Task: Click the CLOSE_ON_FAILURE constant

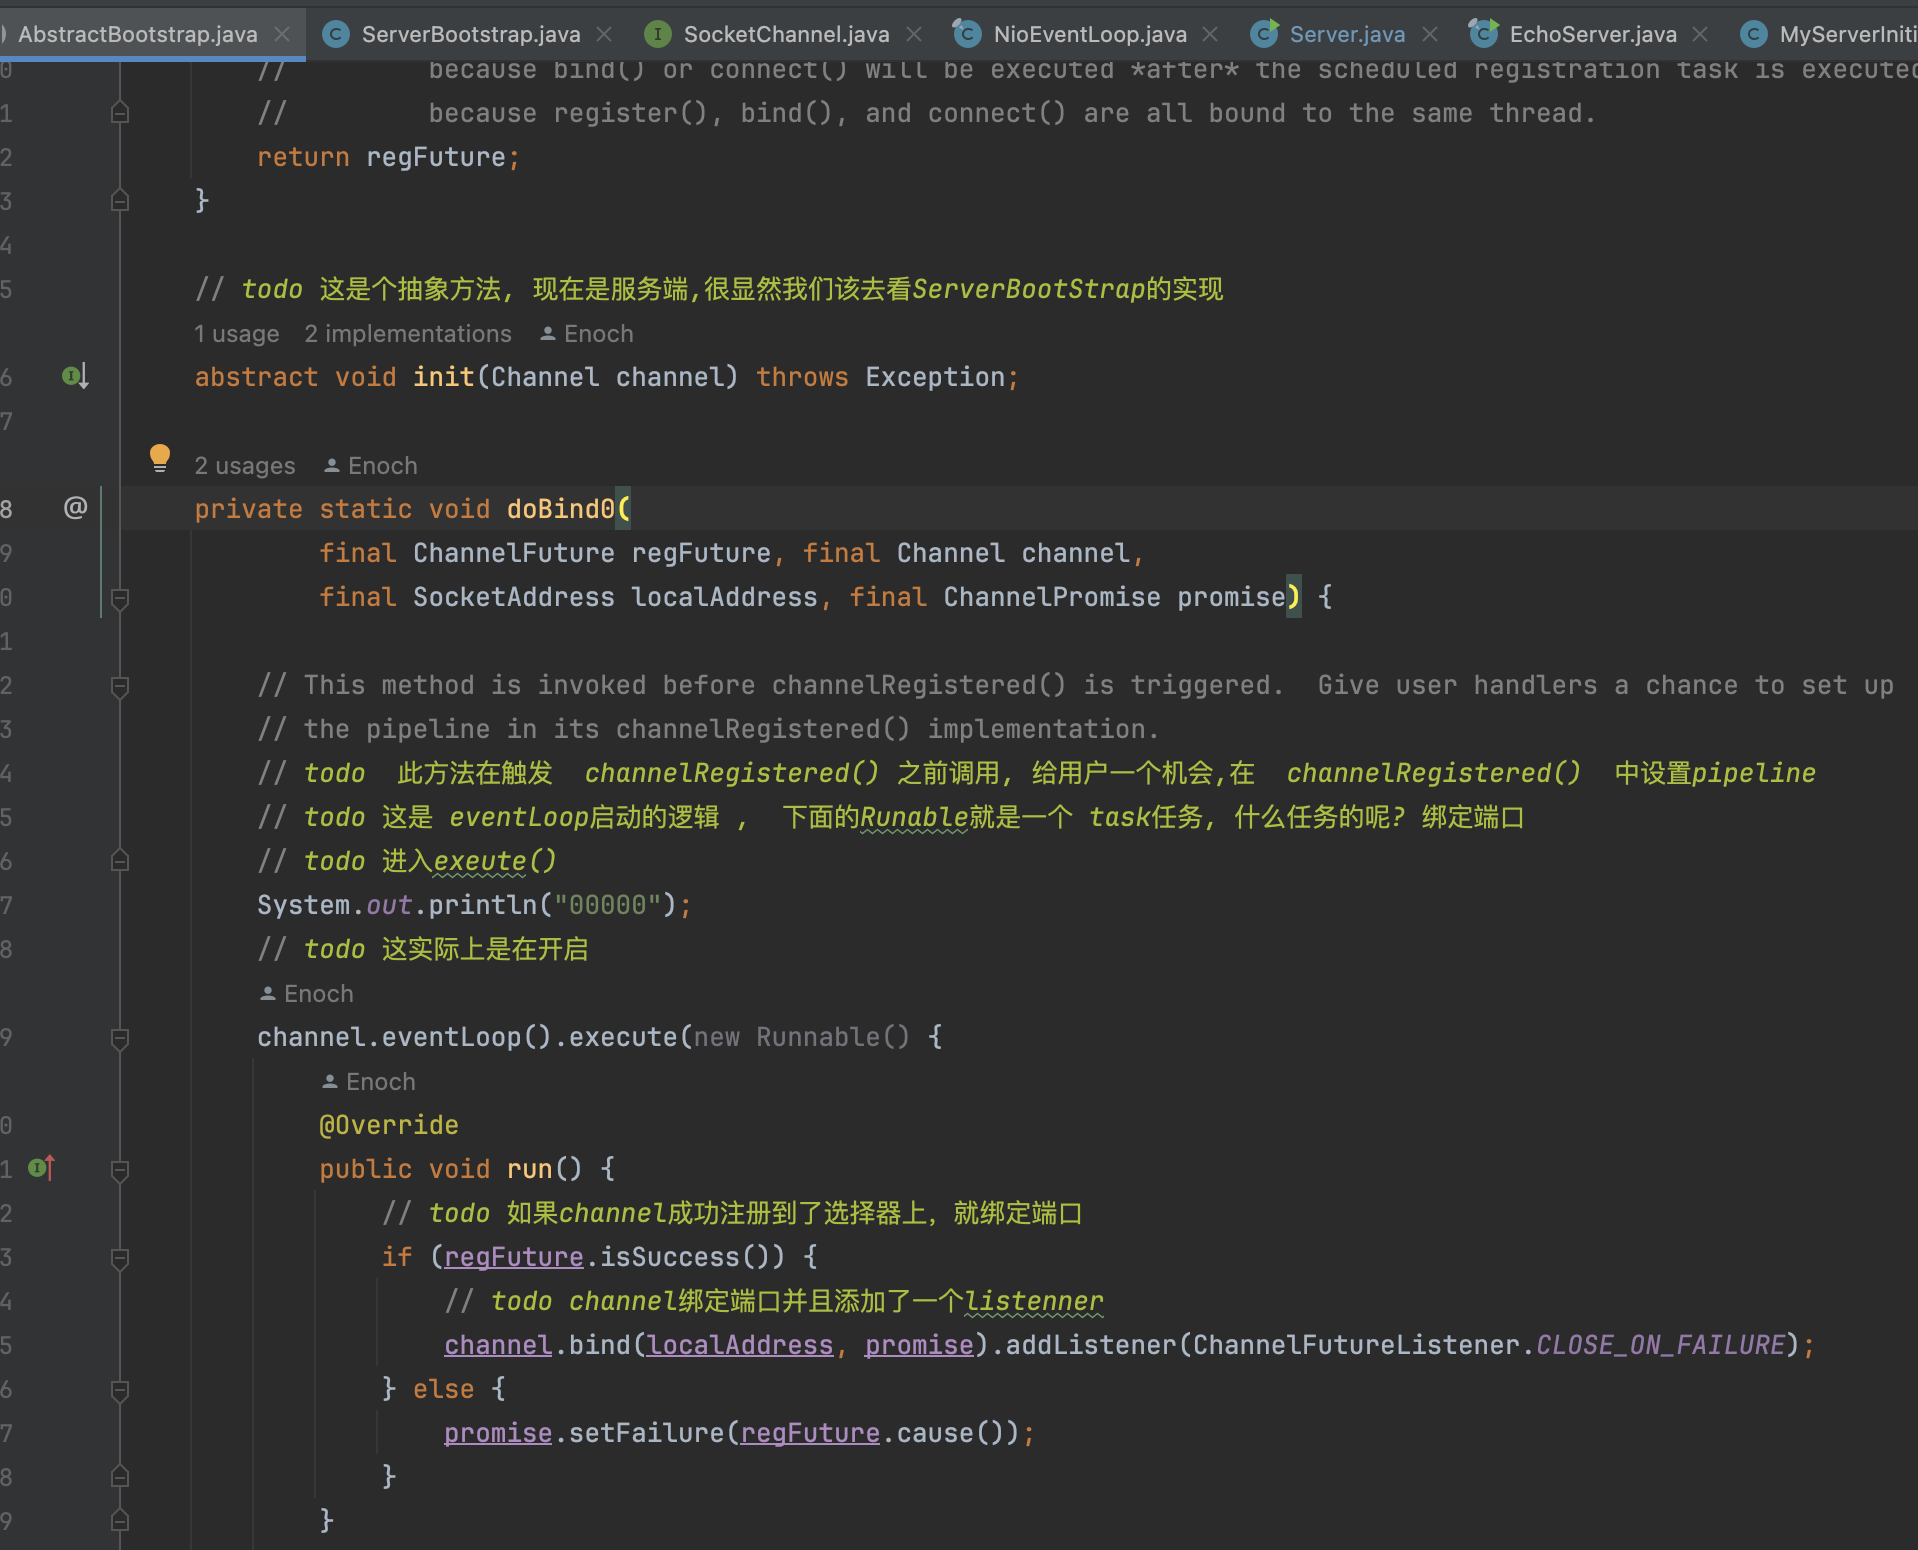Action: 1660,1345
